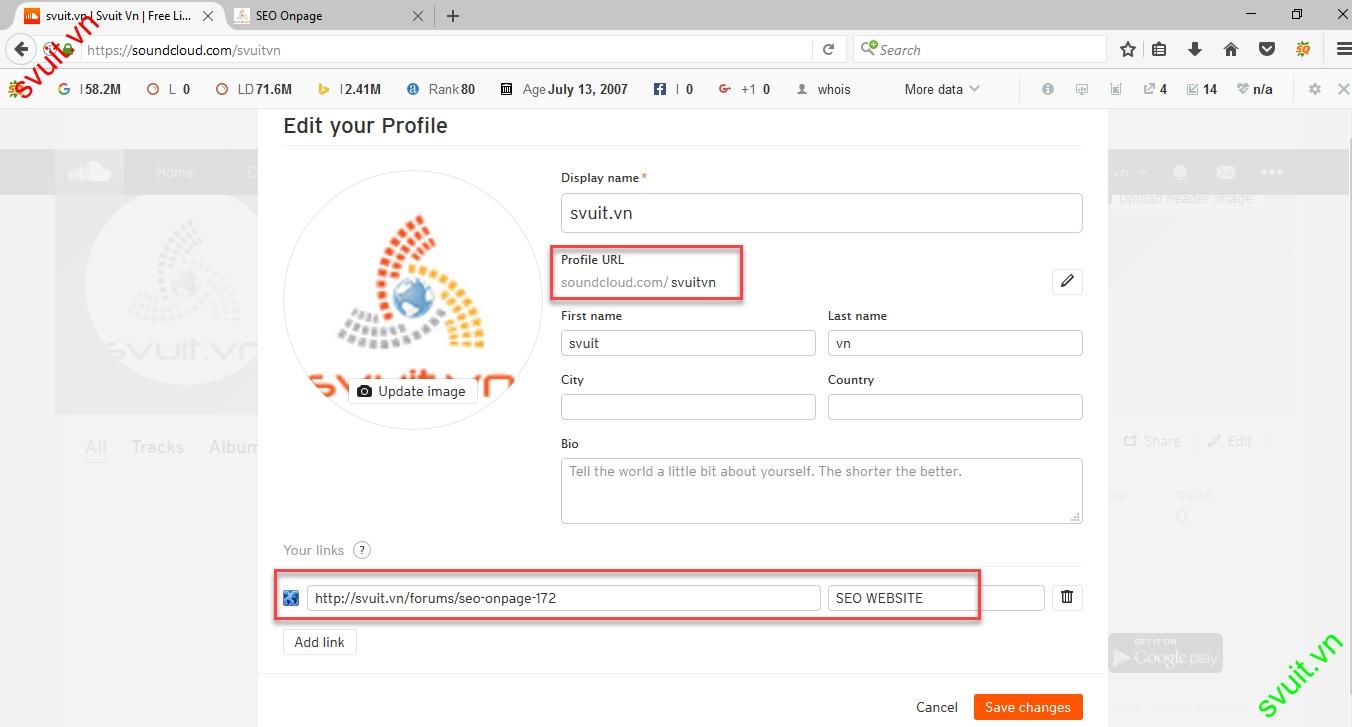Open the whois lookup link
The height and width of the screenshot is (727, 1352).
click(823, 89)
